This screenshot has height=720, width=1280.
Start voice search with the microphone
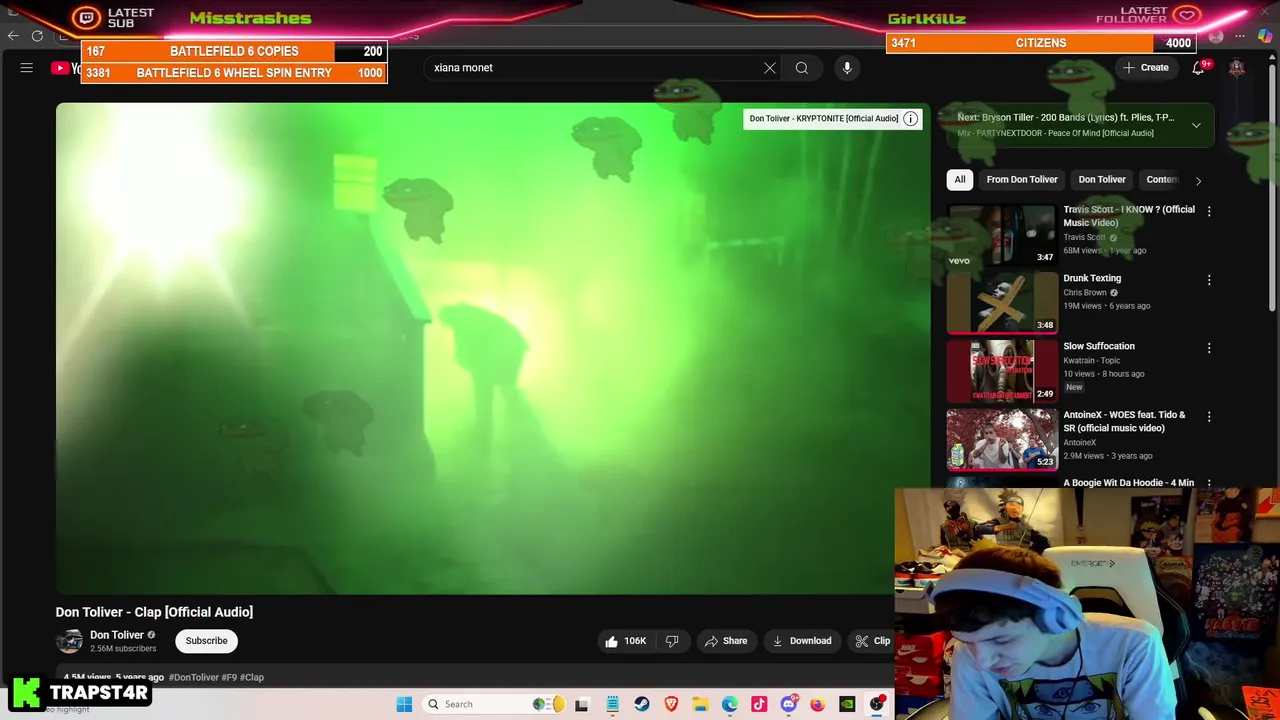847,68
